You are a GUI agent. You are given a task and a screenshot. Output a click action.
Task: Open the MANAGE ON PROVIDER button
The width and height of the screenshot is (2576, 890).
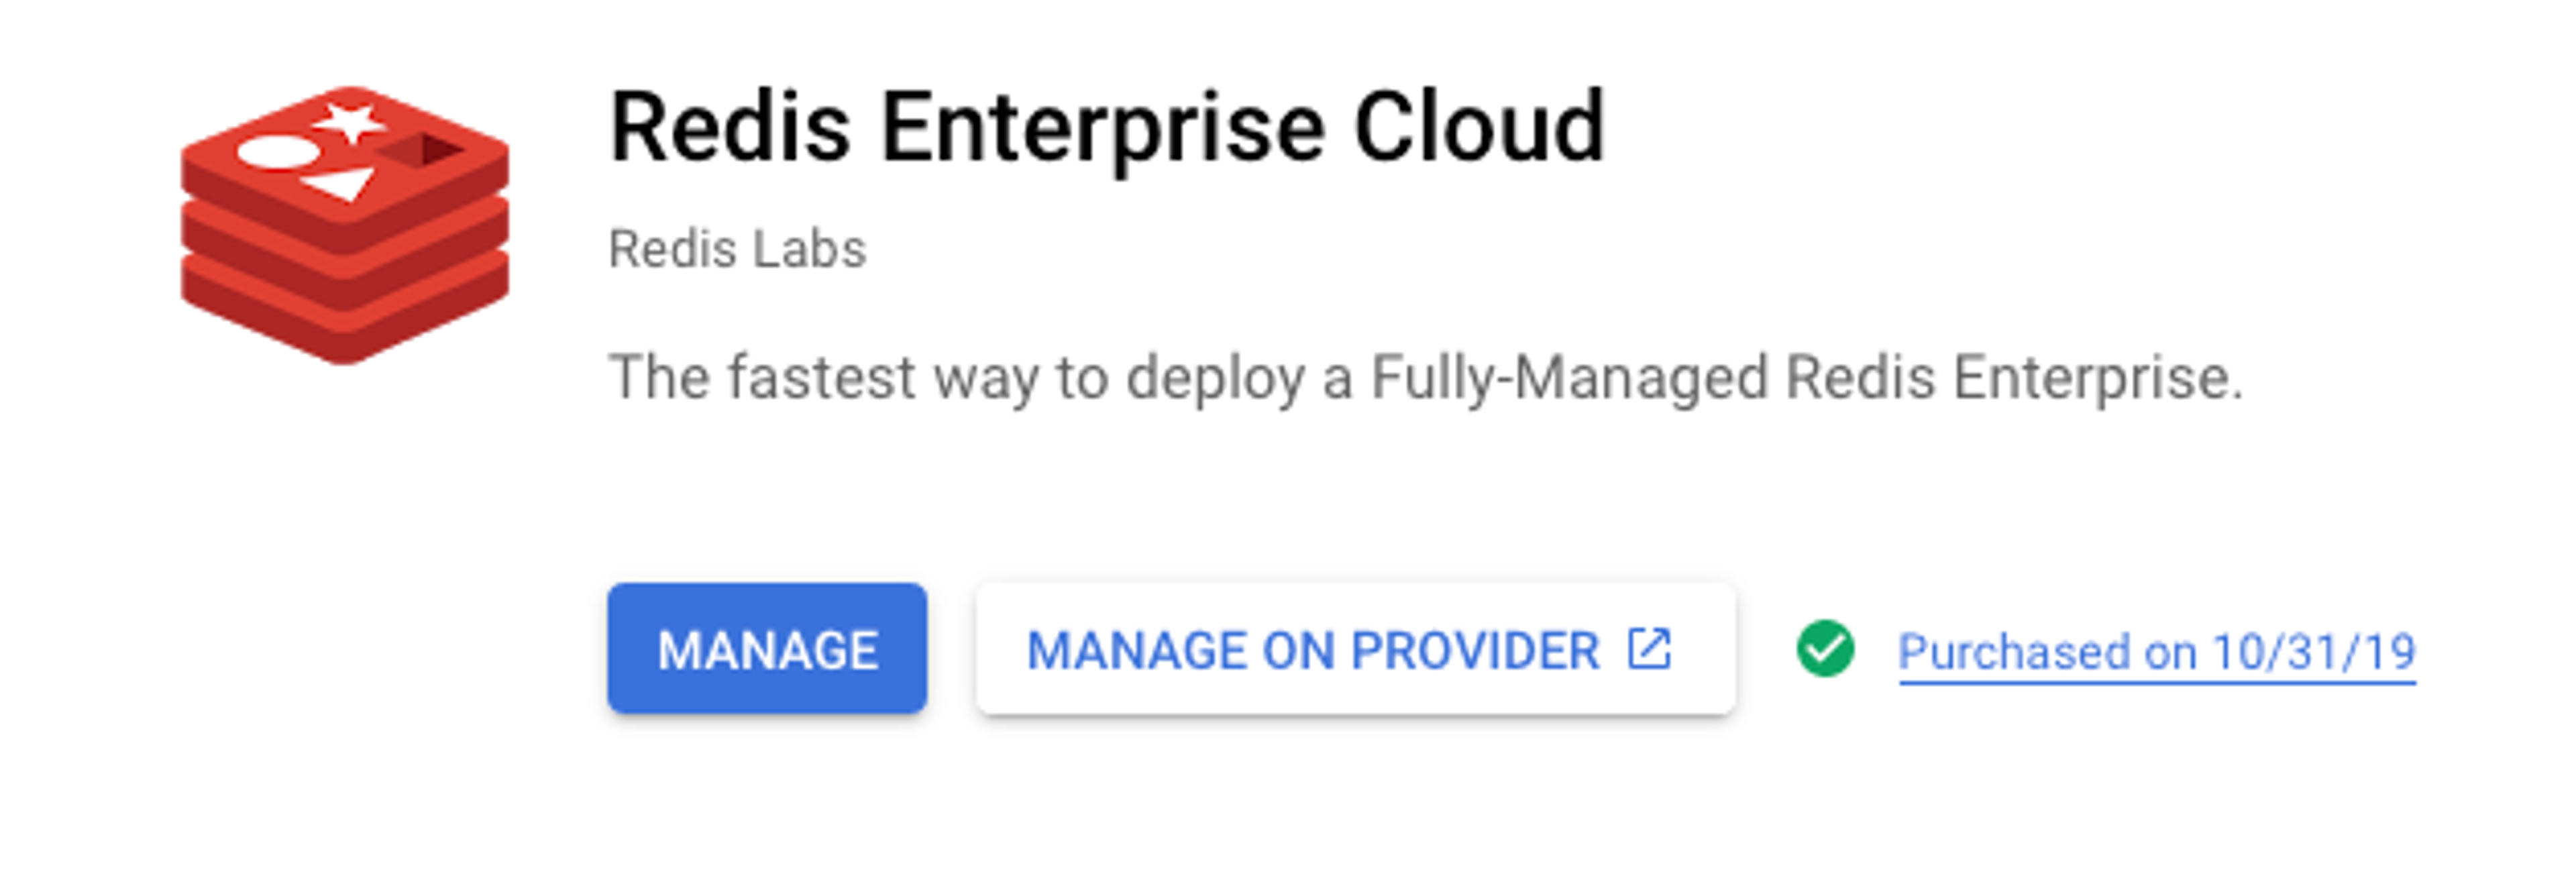pyautogui.click(x=1356, y=649)
